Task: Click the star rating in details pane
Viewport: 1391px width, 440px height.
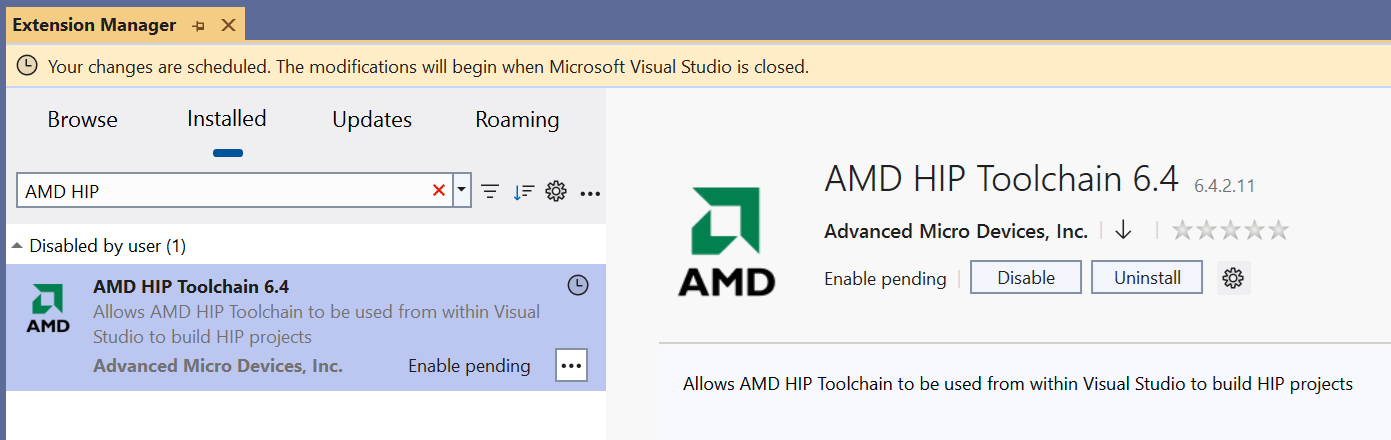Action: (x=1230, y=231)
